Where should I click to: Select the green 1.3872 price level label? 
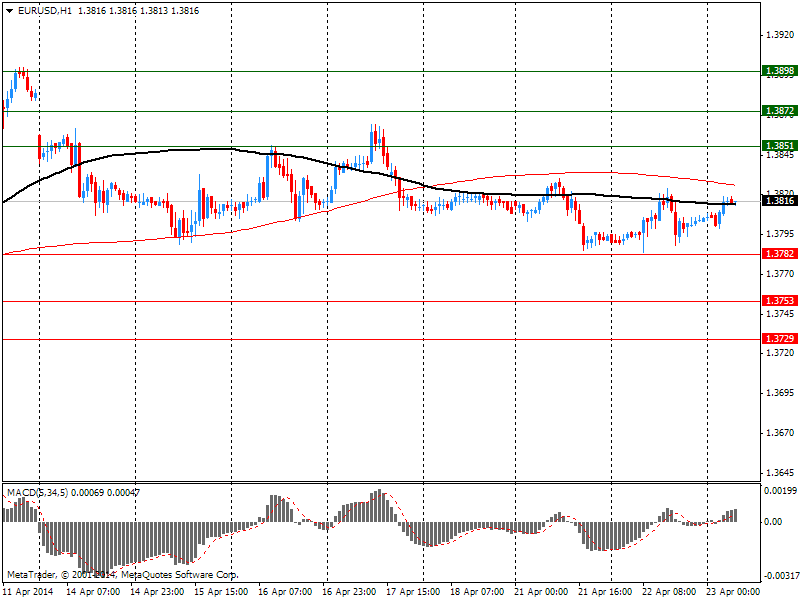pyautogui.click(x=779, y=111)
